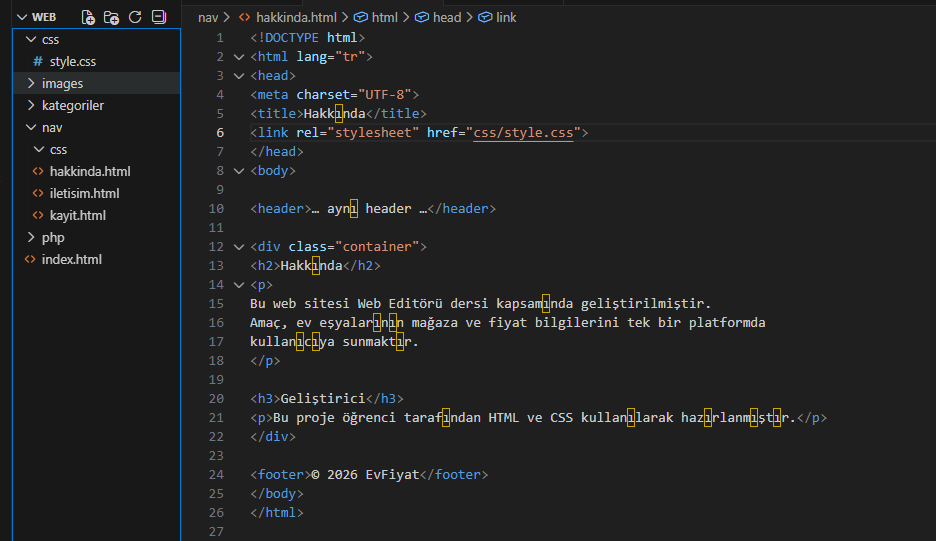Click the html breadcrumb segment
Screen dimensions: 936x541
[x=384, y=18]
